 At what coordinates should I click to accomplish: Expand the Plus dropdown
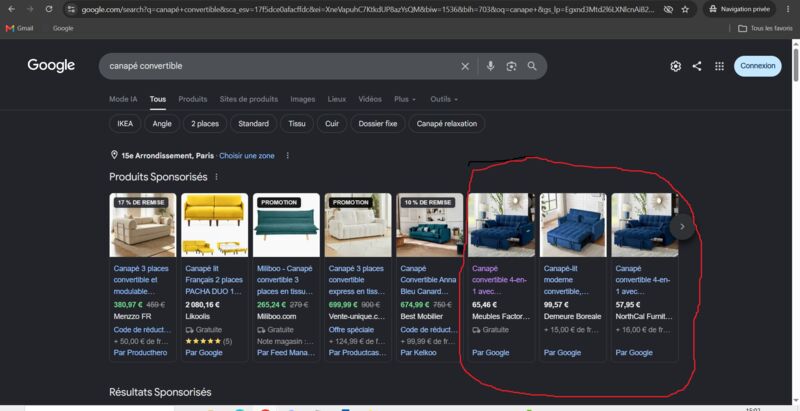point(405,99)
